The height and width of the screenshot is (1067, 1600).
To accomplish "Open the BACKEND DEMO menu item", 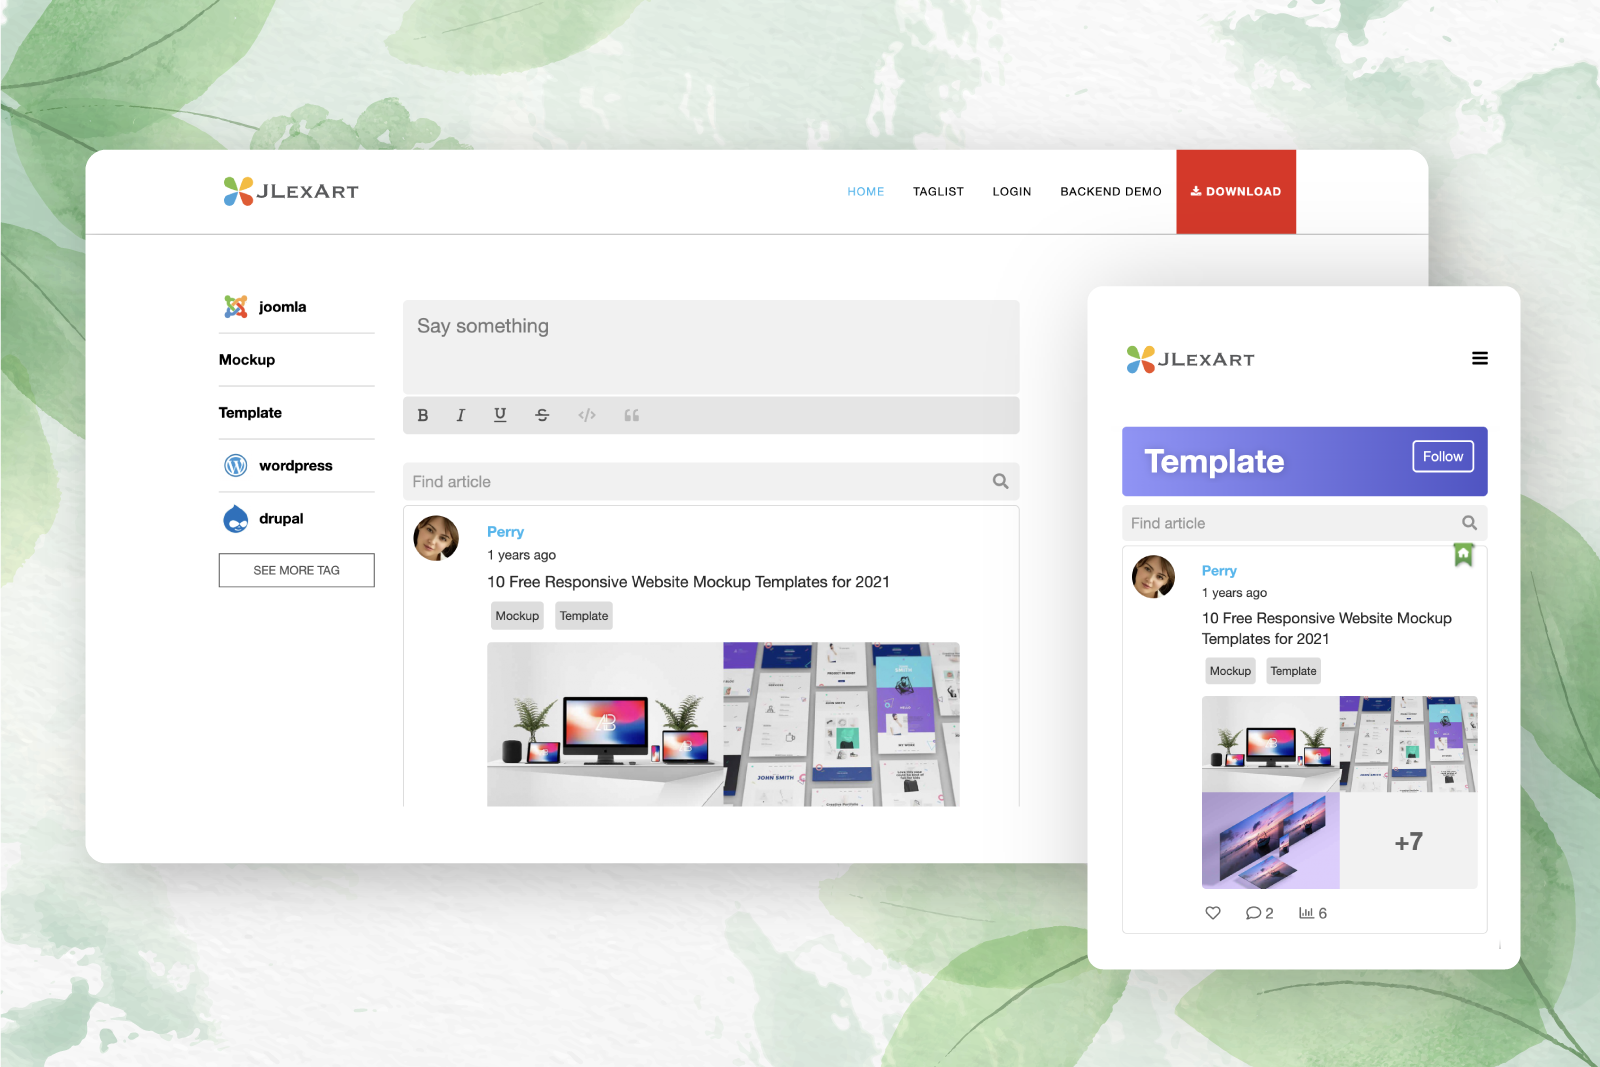I will (1110, 191).
